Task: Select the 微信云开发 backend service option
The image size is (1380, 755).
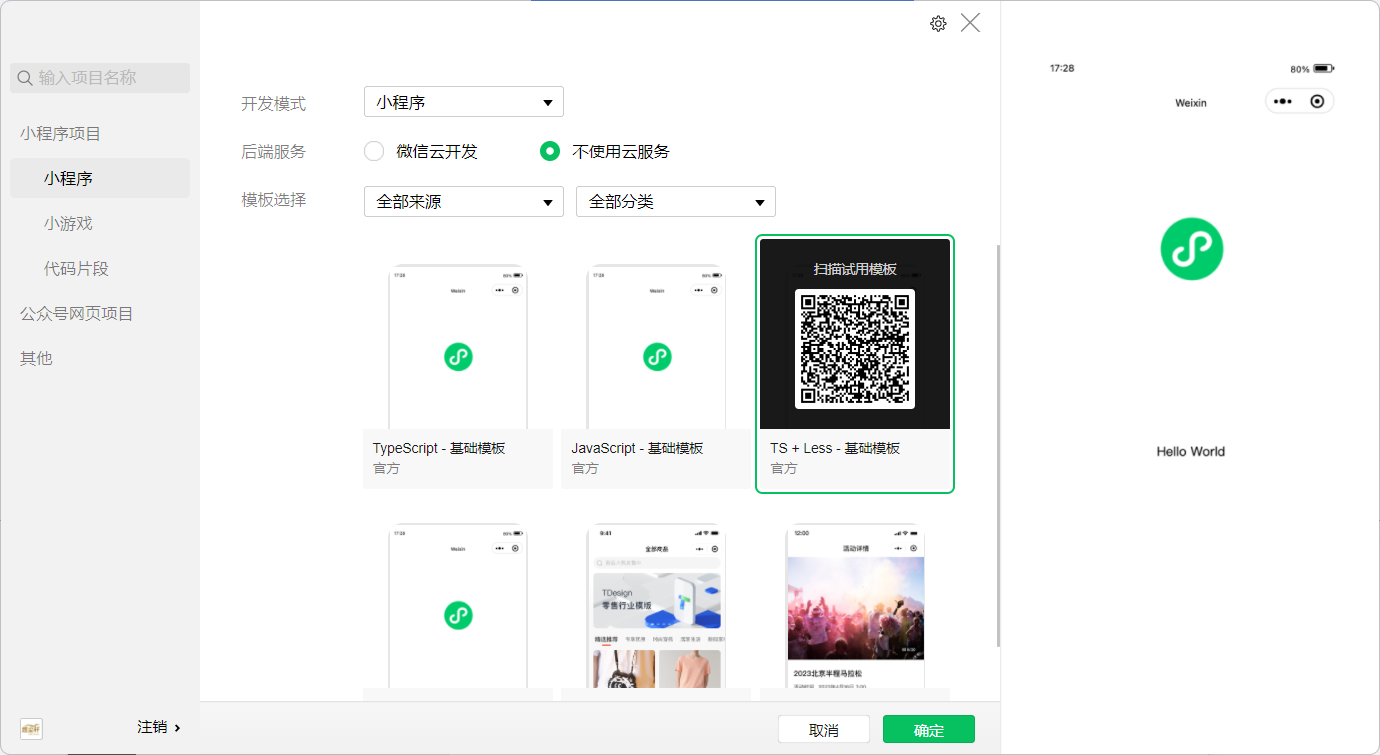Action: pos(373,151)
